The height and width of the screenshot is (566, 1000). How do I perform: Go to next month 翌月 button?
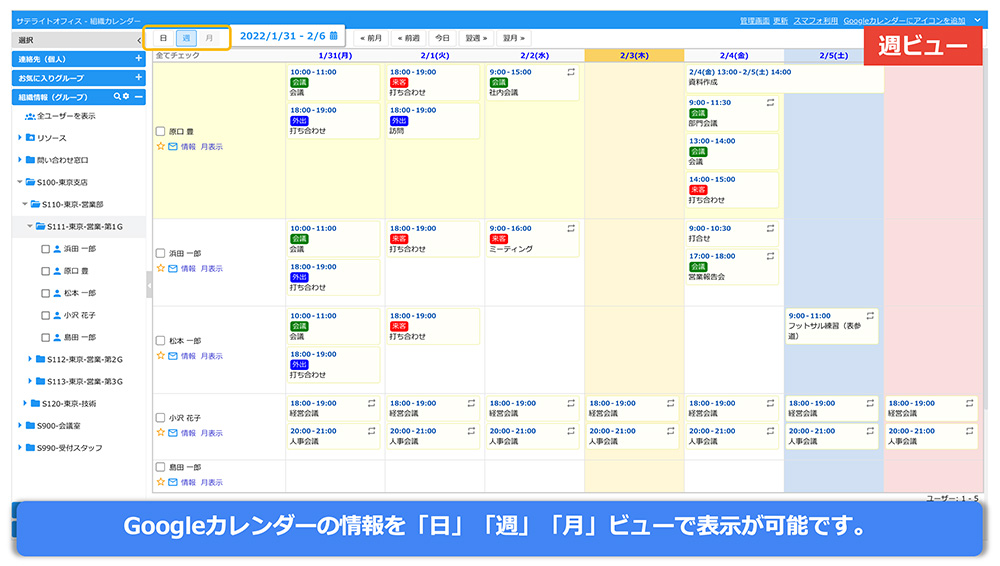click(514, 38)
